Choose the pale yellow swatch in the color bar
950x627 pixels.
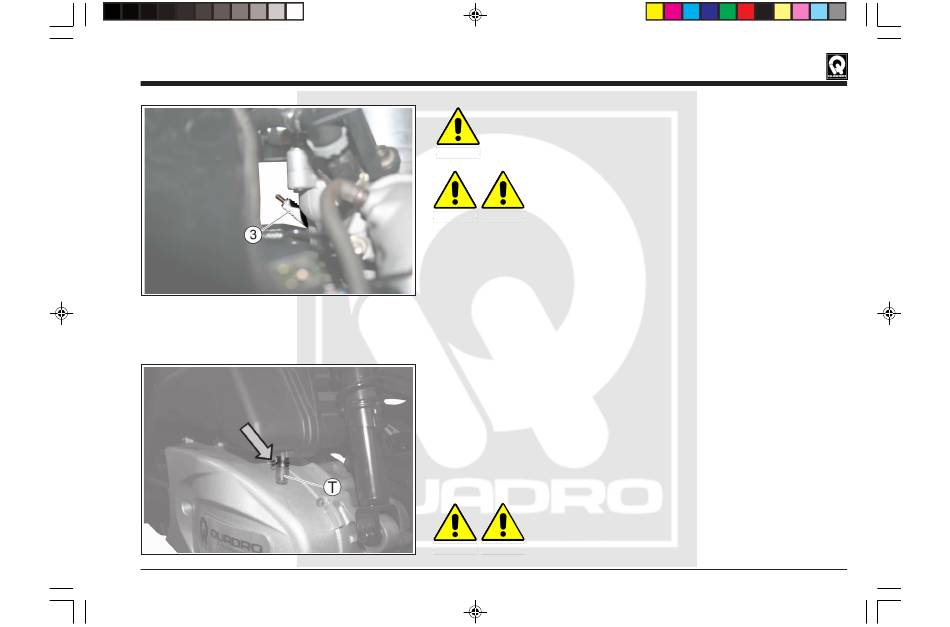point(782,12)
